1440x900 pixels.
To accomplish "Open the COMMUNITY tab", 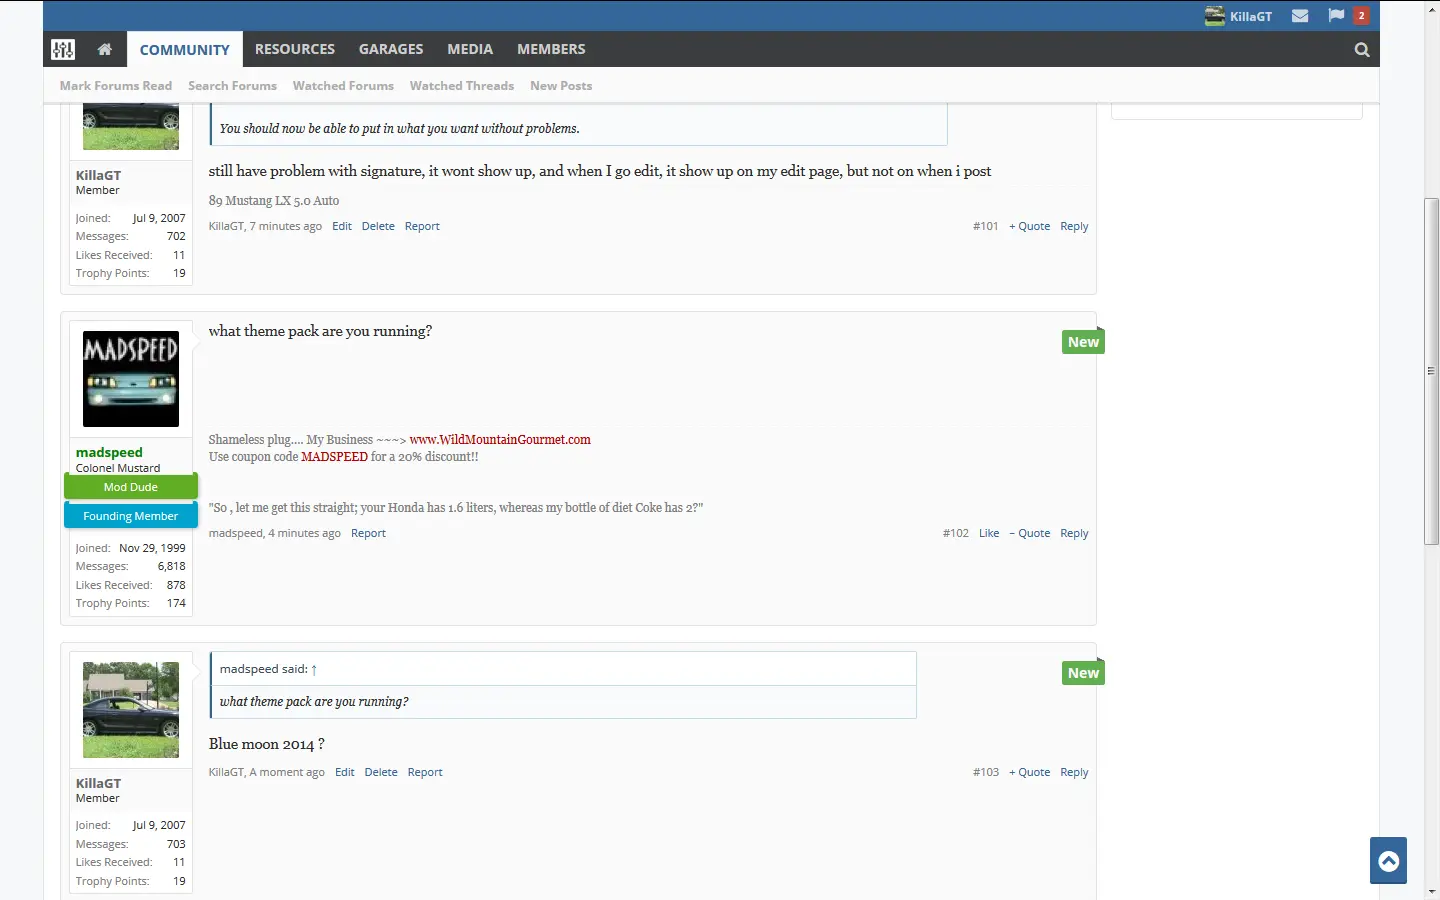I will pos(184,49).
